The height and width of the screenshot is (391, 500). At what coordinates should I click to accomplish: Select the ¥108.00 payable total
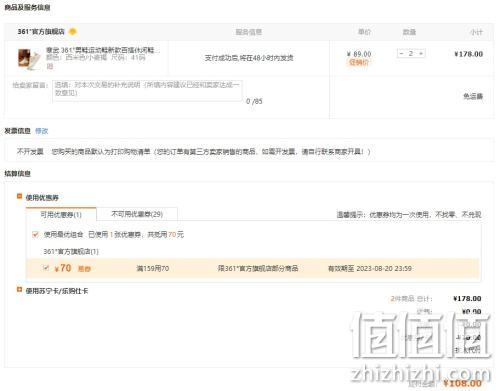(x=462, y=383)
